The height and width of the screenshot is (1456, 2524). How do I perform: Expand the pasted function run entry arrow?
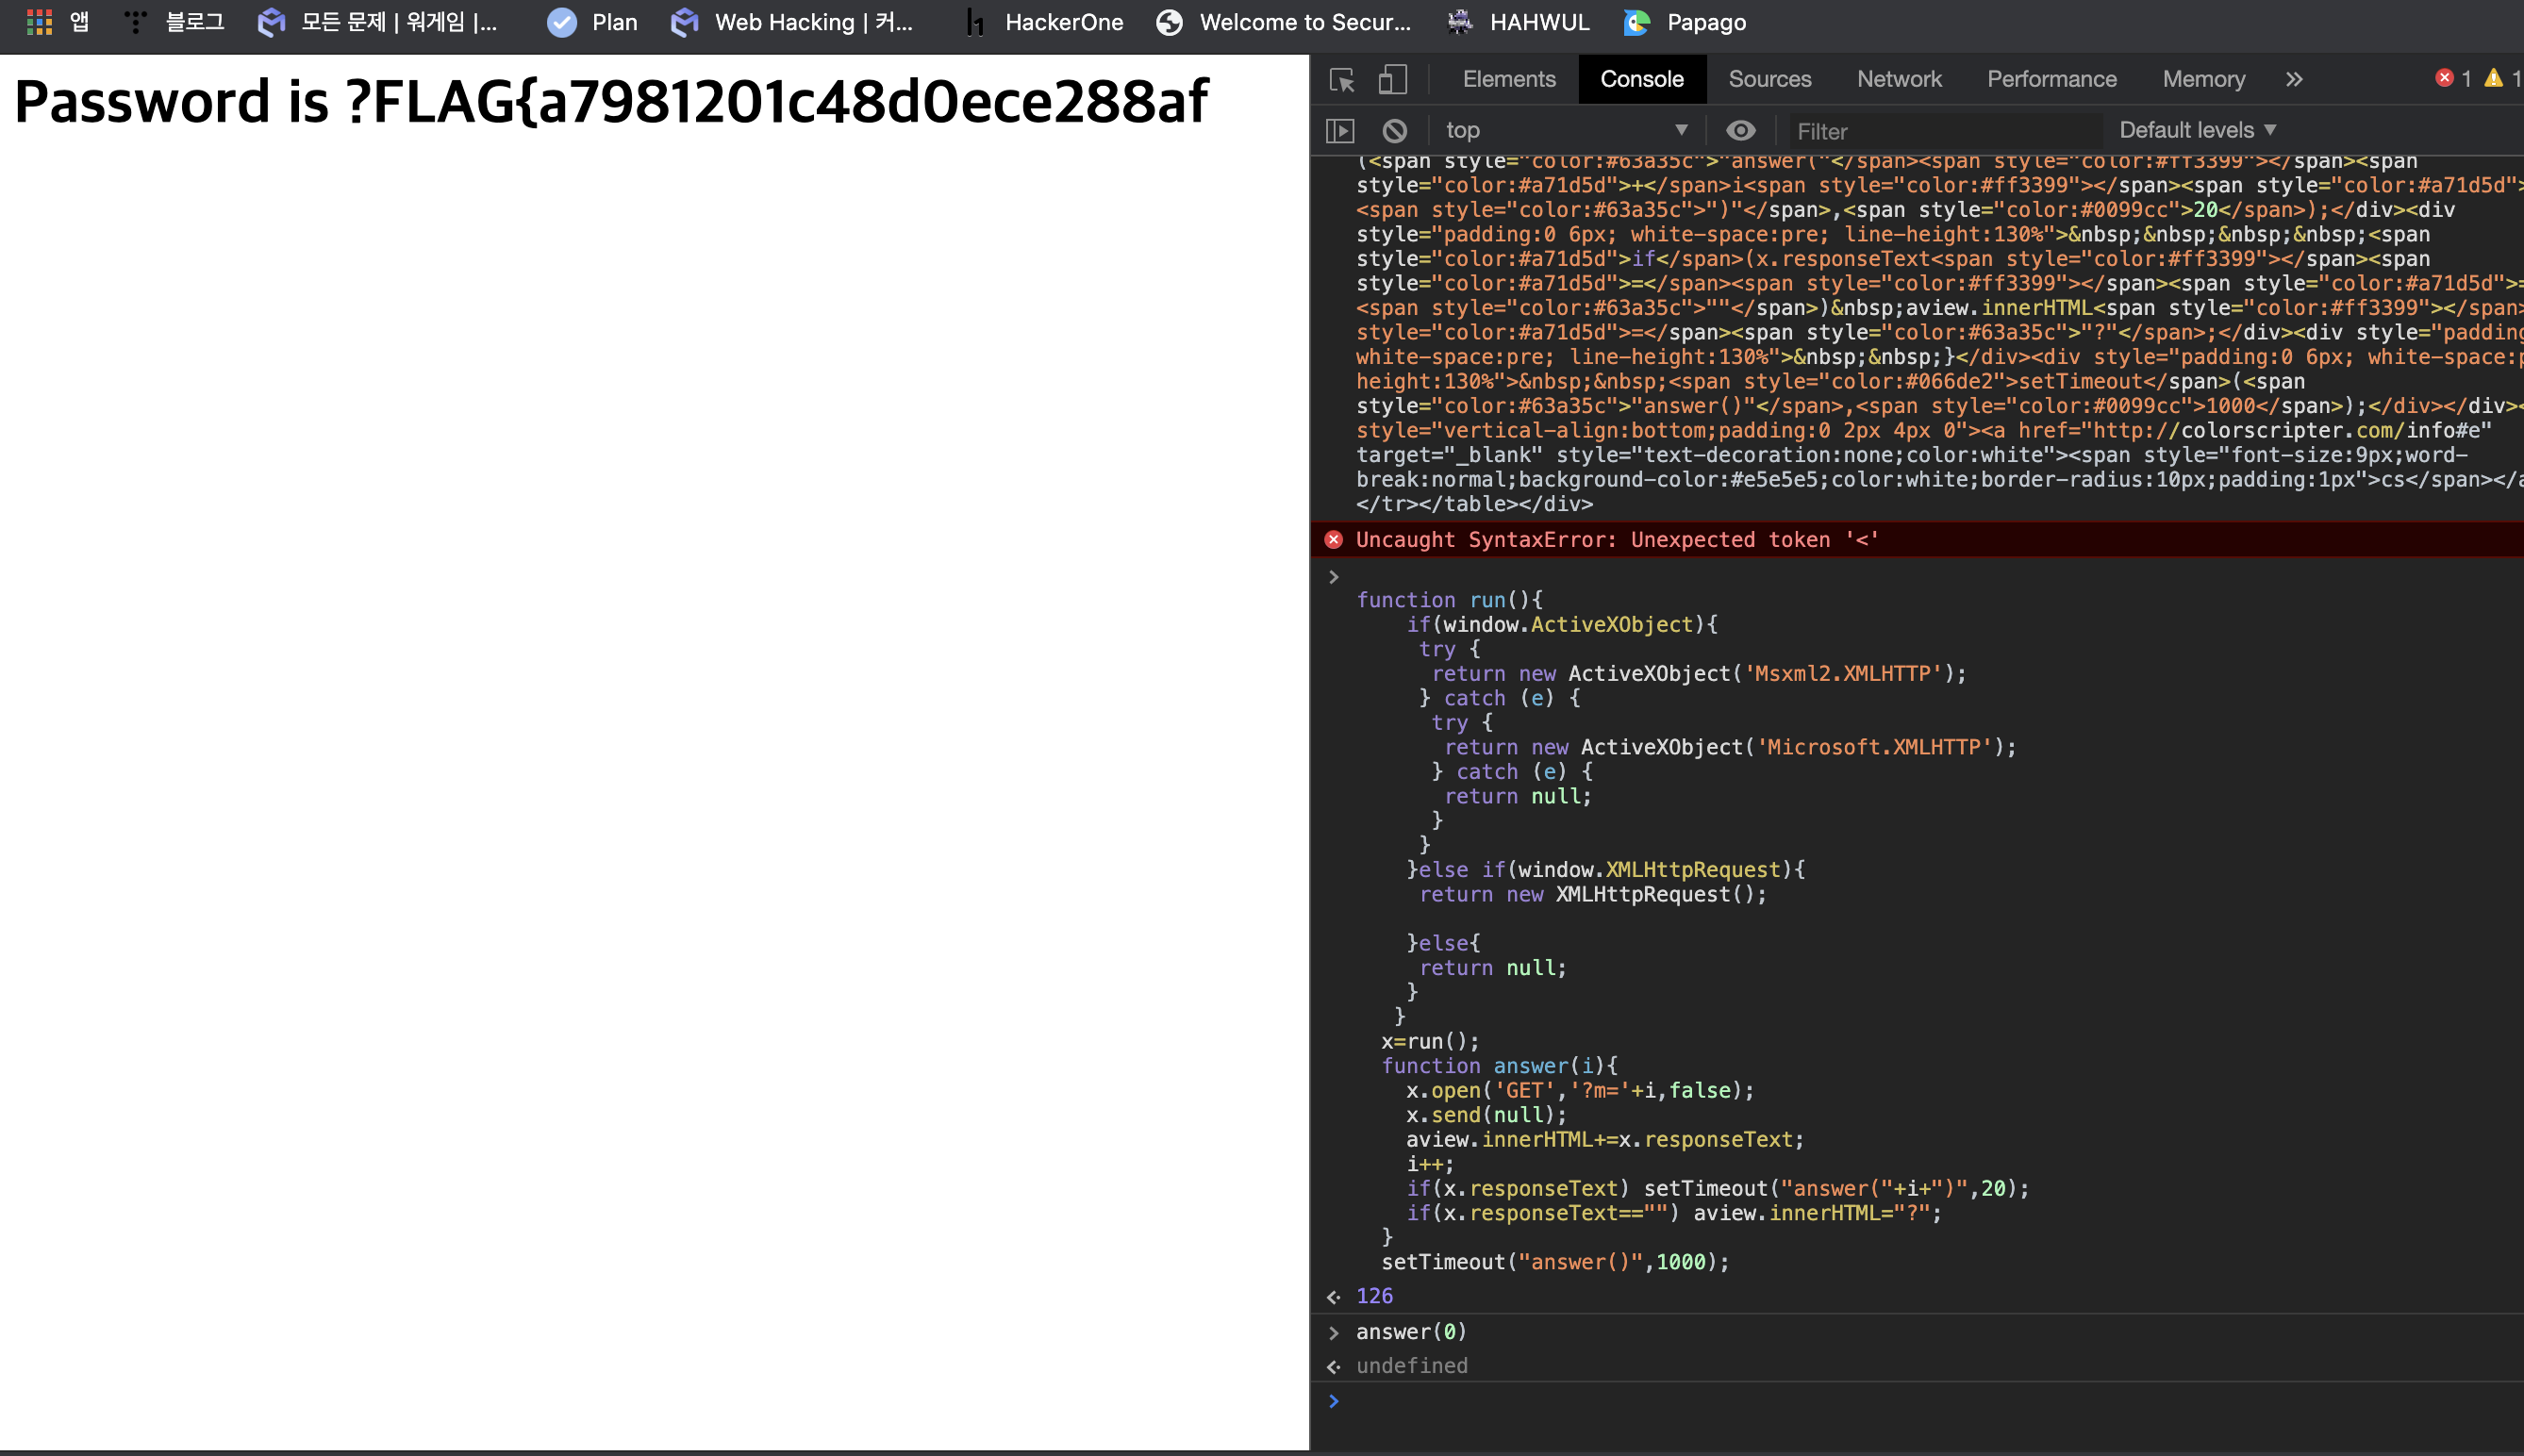[1333, 577]
